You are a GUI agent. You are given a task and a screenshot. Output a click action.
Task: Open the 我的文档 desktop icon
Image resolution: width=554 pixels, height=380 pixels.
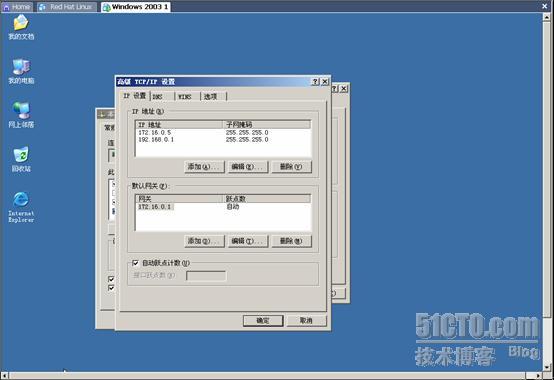pyautogui.click(x=21, y=27)
